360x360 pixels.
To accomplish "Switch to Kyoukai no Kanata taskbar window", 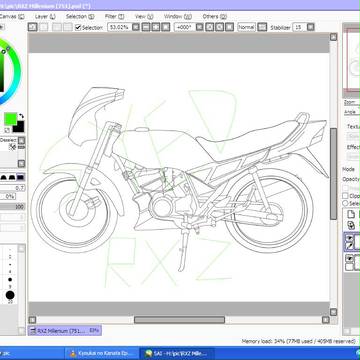I will (102, 353).
